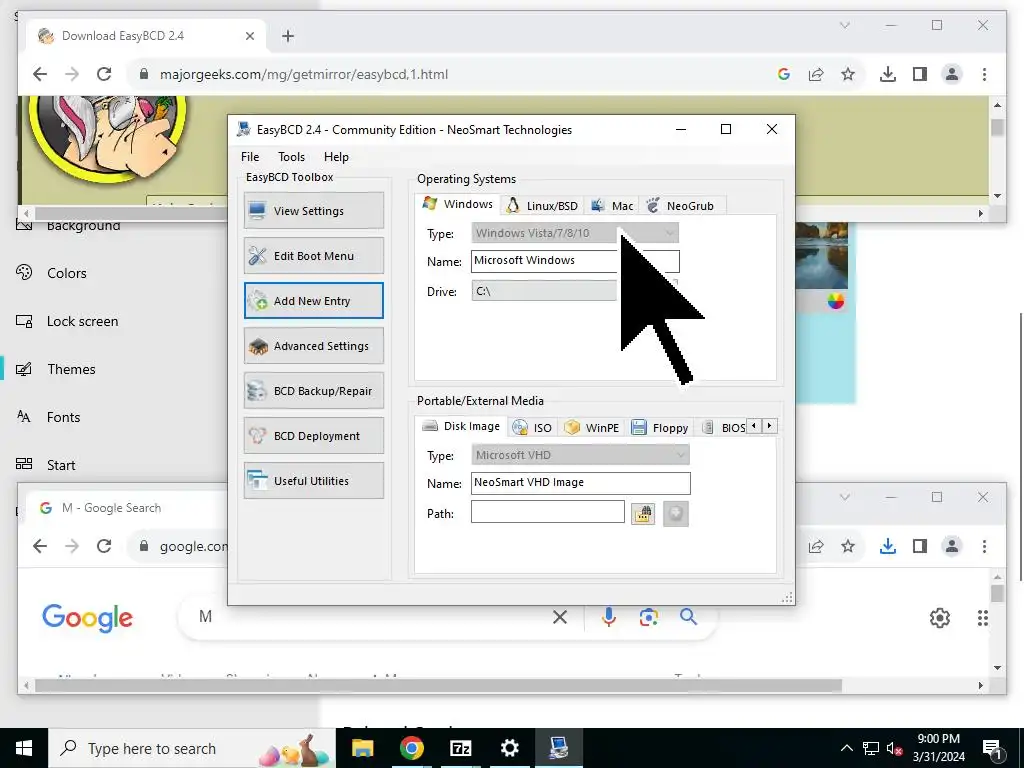Open the Tools menu in EasyBCD

(291, 157)
